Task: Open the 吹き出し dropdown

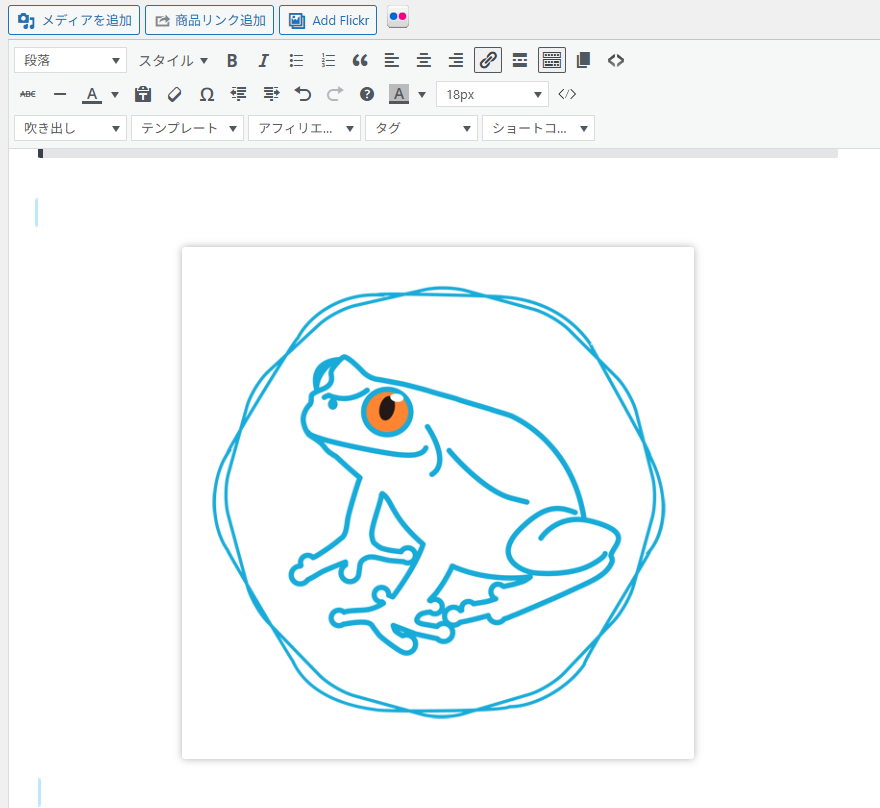Action: click(x=70, y=128)
